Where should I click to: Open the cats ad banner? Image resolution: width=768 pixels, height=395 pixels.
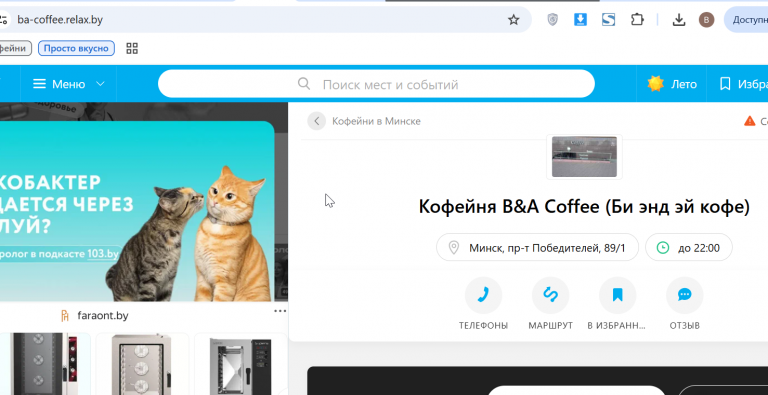(137, 211)
